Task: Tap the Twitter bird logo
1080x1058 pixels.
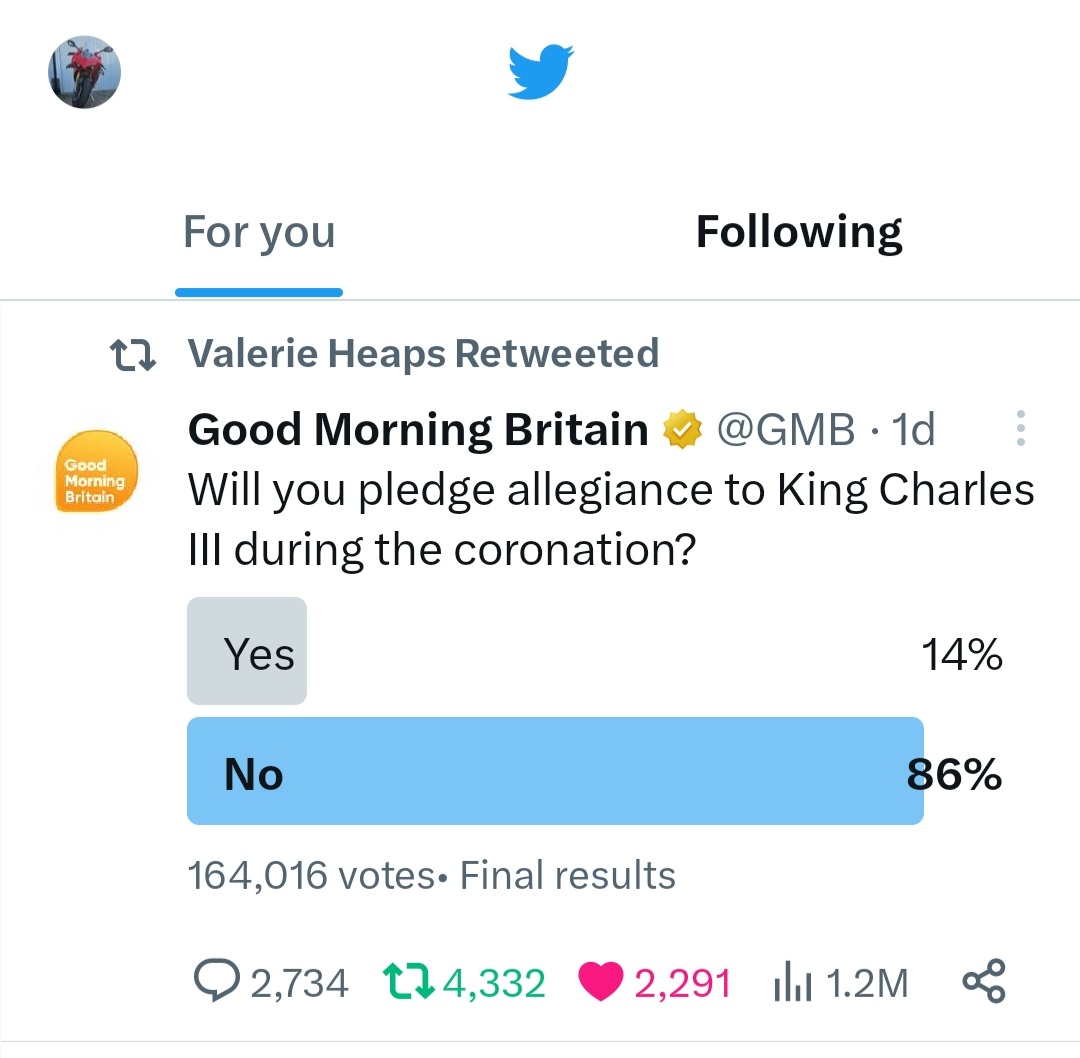Action: tap(540, 72)
